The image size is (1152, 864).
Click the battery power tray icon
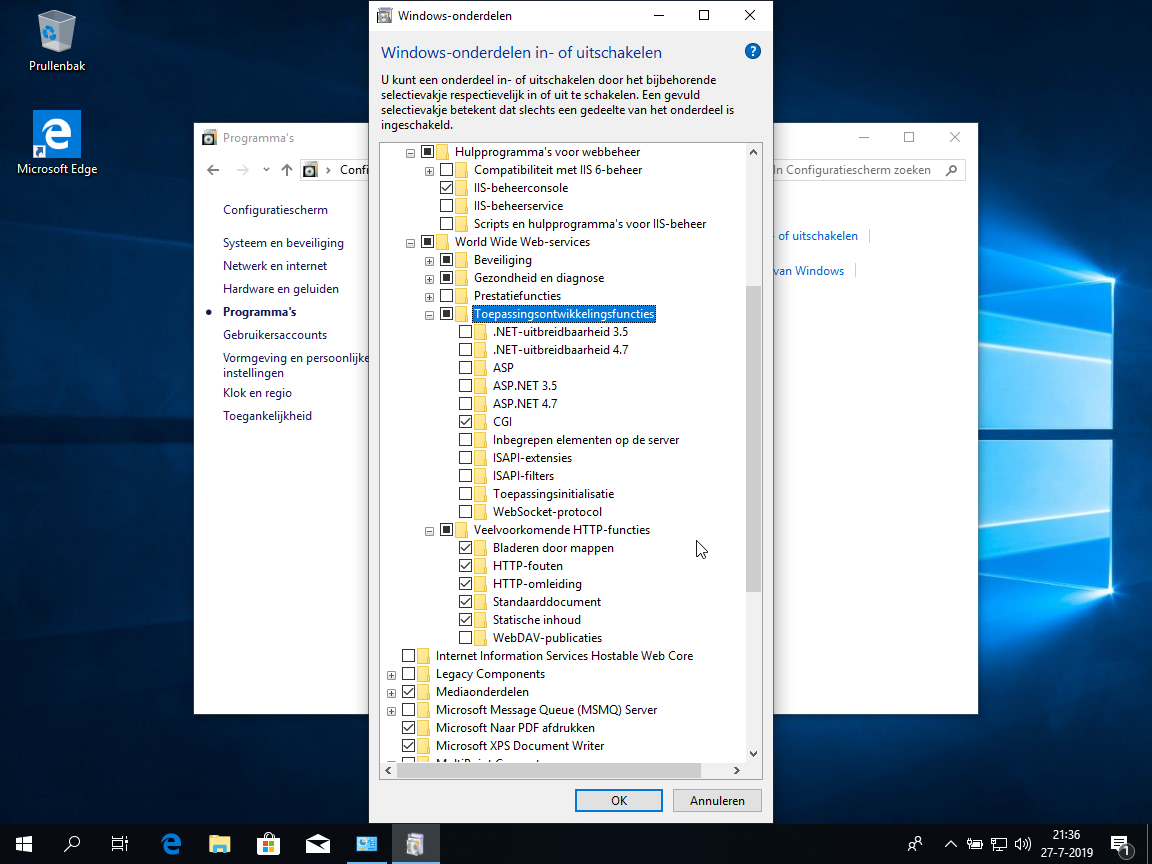coord(975,844)
